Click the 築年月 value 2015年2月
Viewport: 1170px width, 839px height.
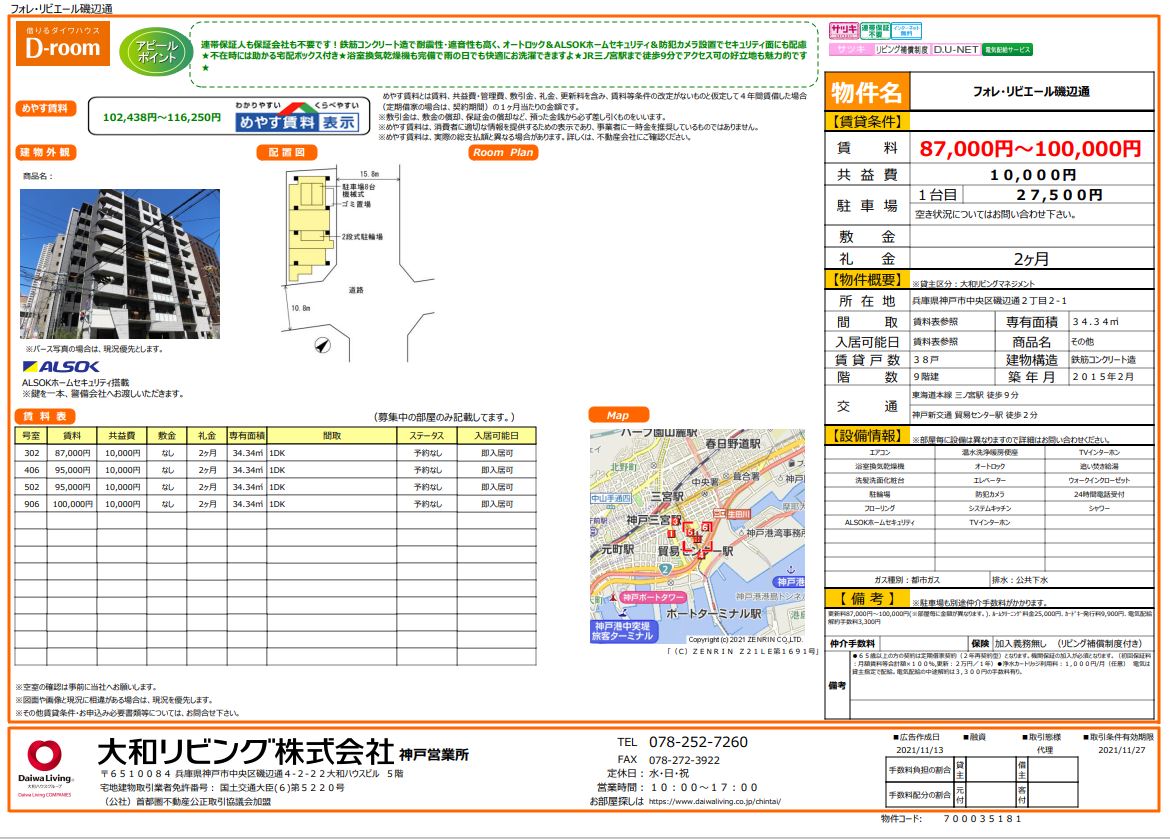1103,377
